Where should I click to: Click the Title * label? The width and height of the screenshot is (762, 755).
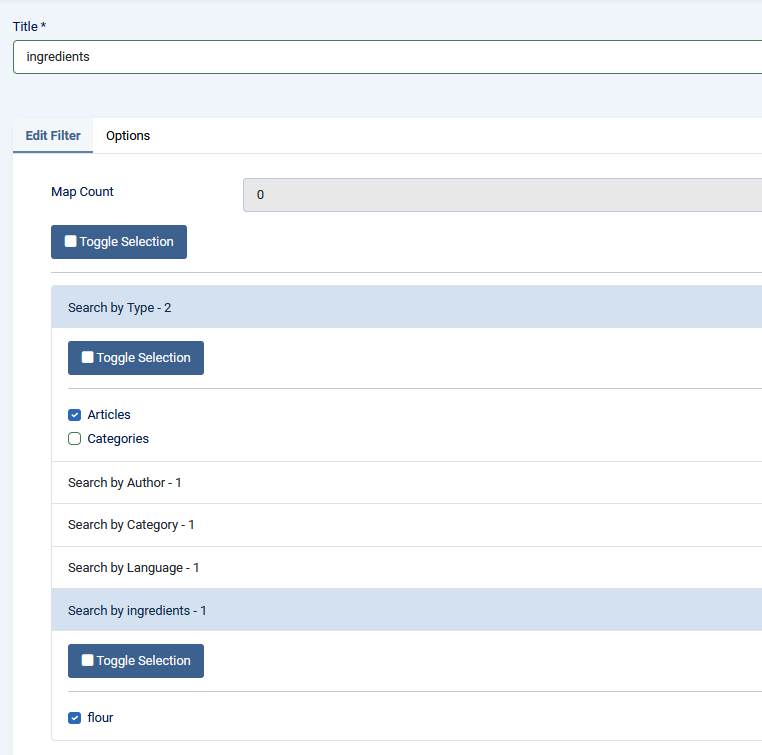click(29, 26)
